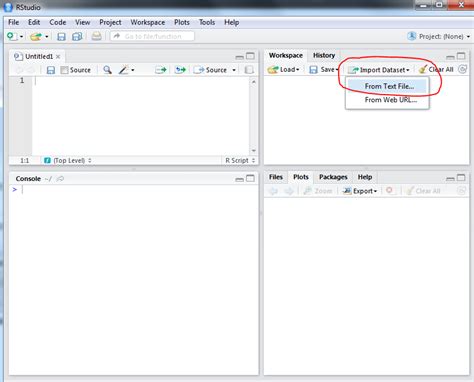This screenshot has width=474, height=382.
Task: Expand the Source button dropdown arrow
Action: 234,70
